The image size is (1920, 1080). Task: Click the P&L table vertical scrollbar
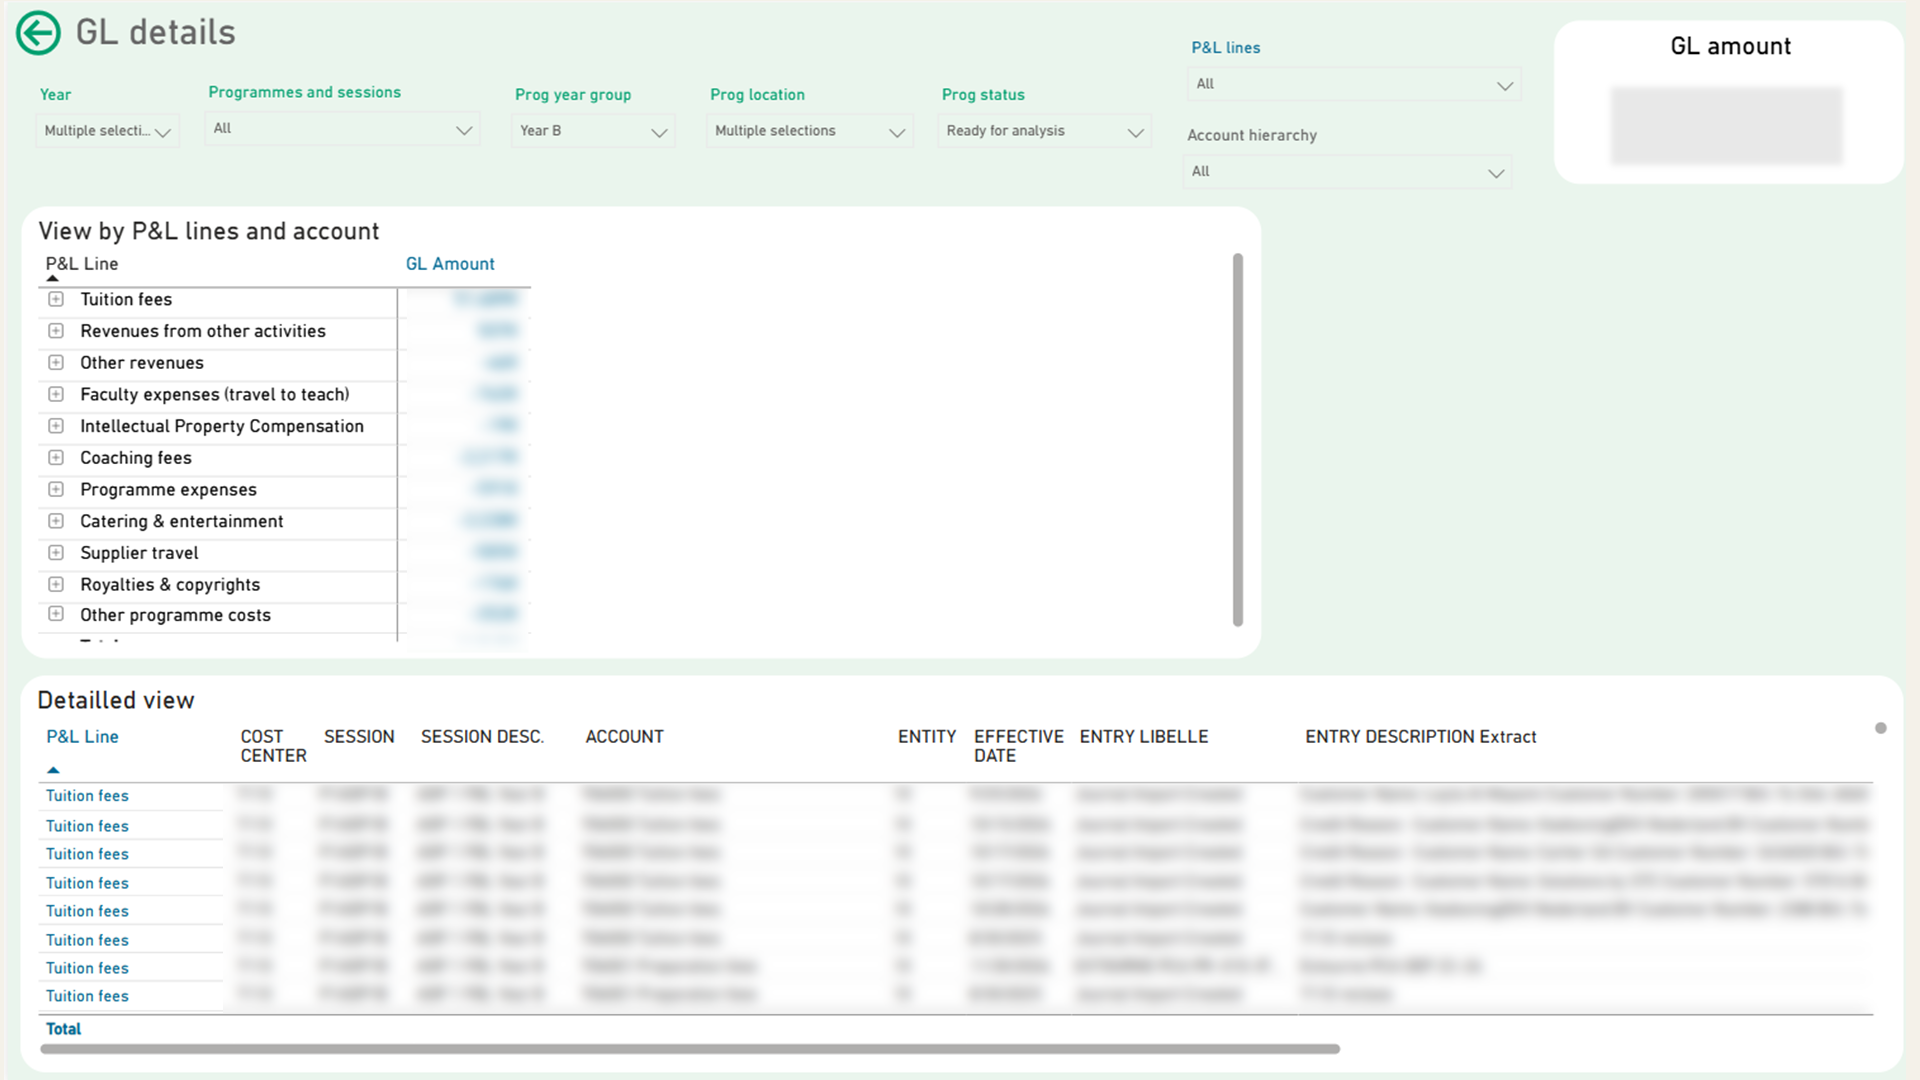coord(1238,440)
